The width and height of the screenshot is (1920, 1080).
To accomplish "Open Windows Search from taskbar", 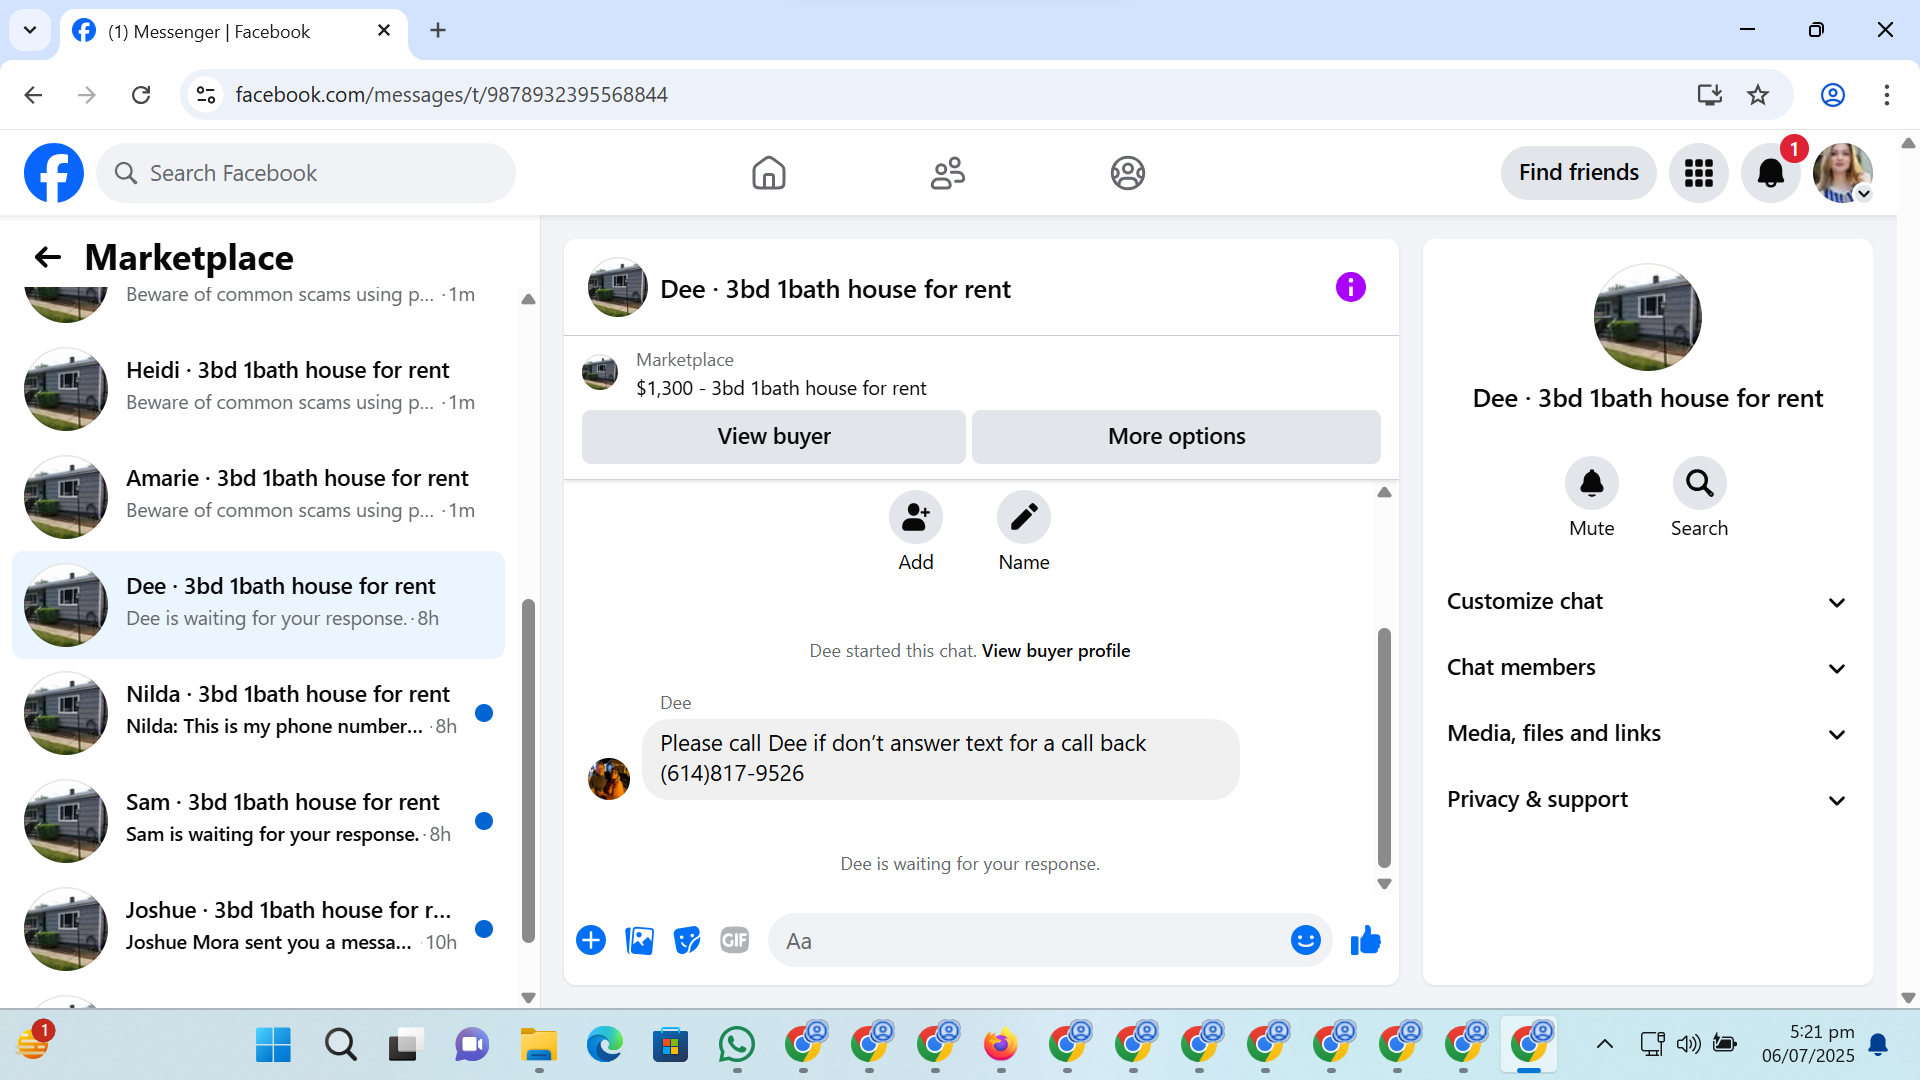I will (340, 1045).
